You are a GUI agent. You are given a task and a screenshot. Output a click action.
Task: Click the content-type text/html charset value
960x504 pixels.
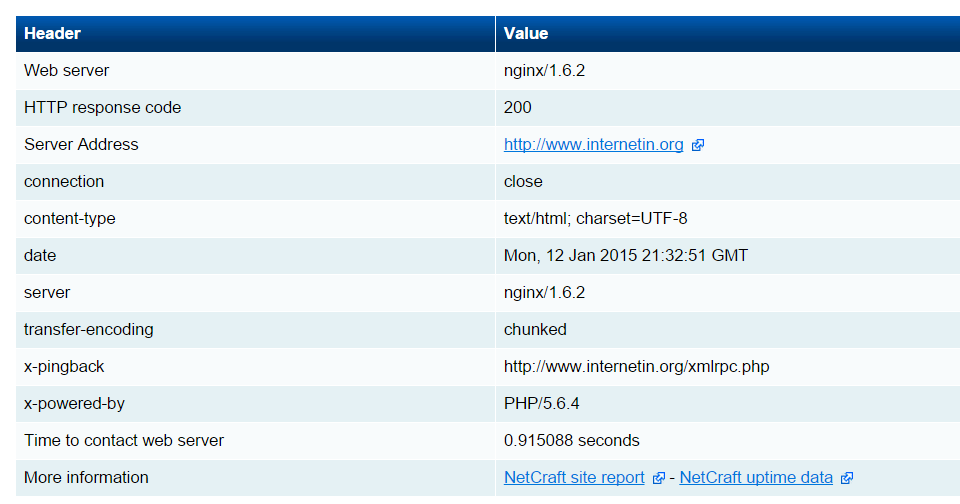596,219
